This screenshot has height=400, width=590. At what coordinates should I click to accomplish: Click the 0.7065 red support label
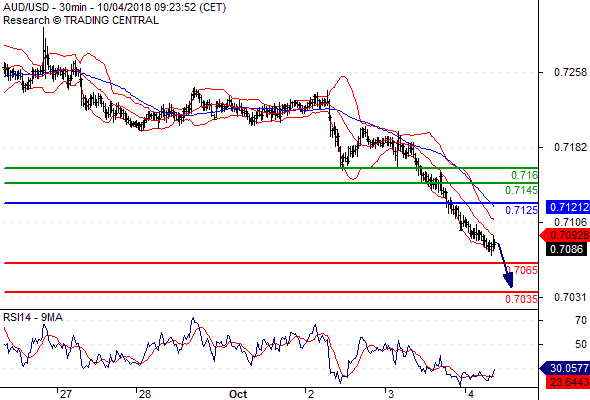point(522,270)
